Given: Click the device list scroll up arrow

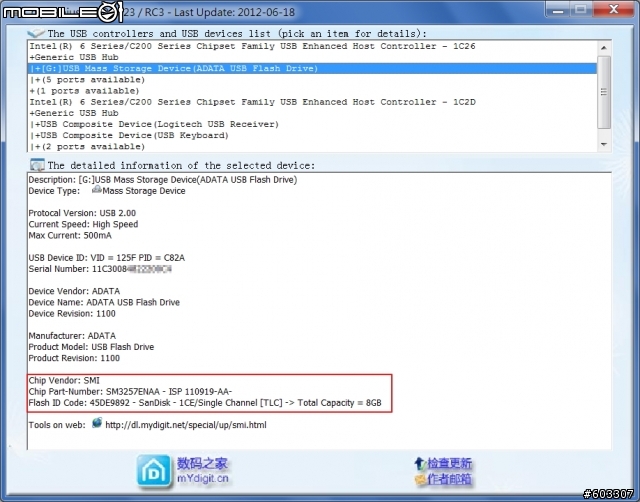Looking at the screenshot, I should click(604, 48).
